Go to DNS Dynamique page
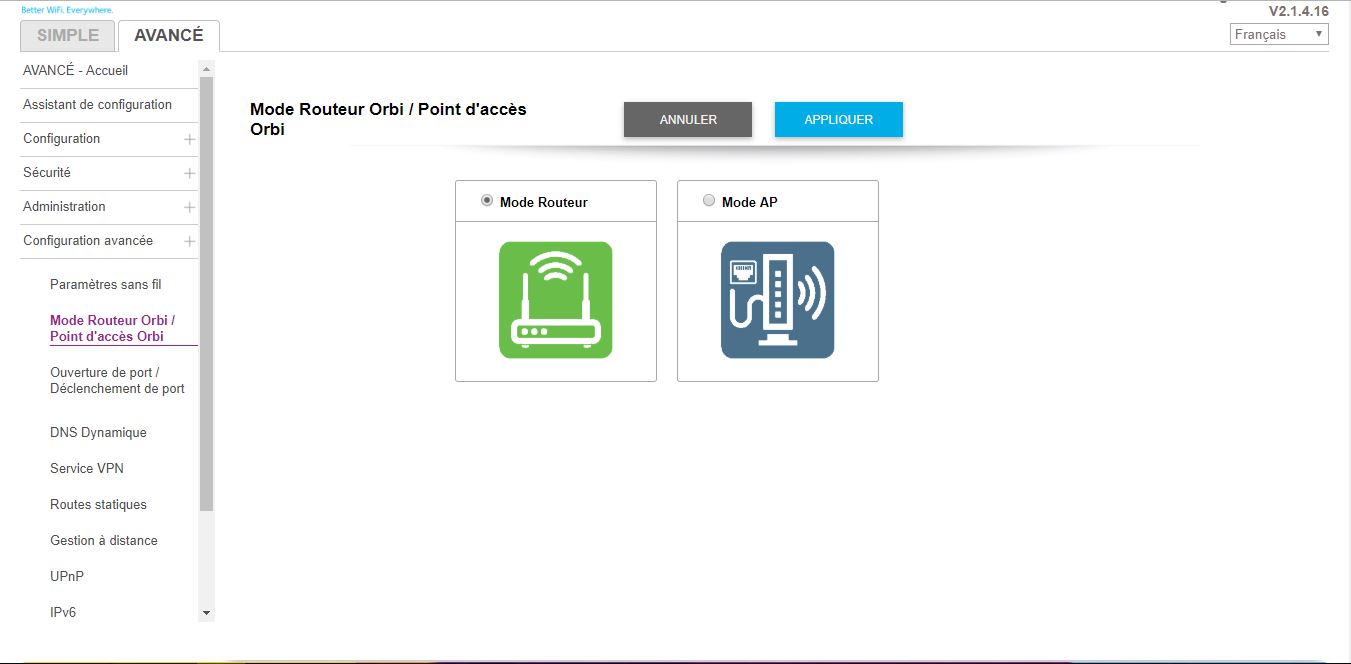 tap(98, 432)
